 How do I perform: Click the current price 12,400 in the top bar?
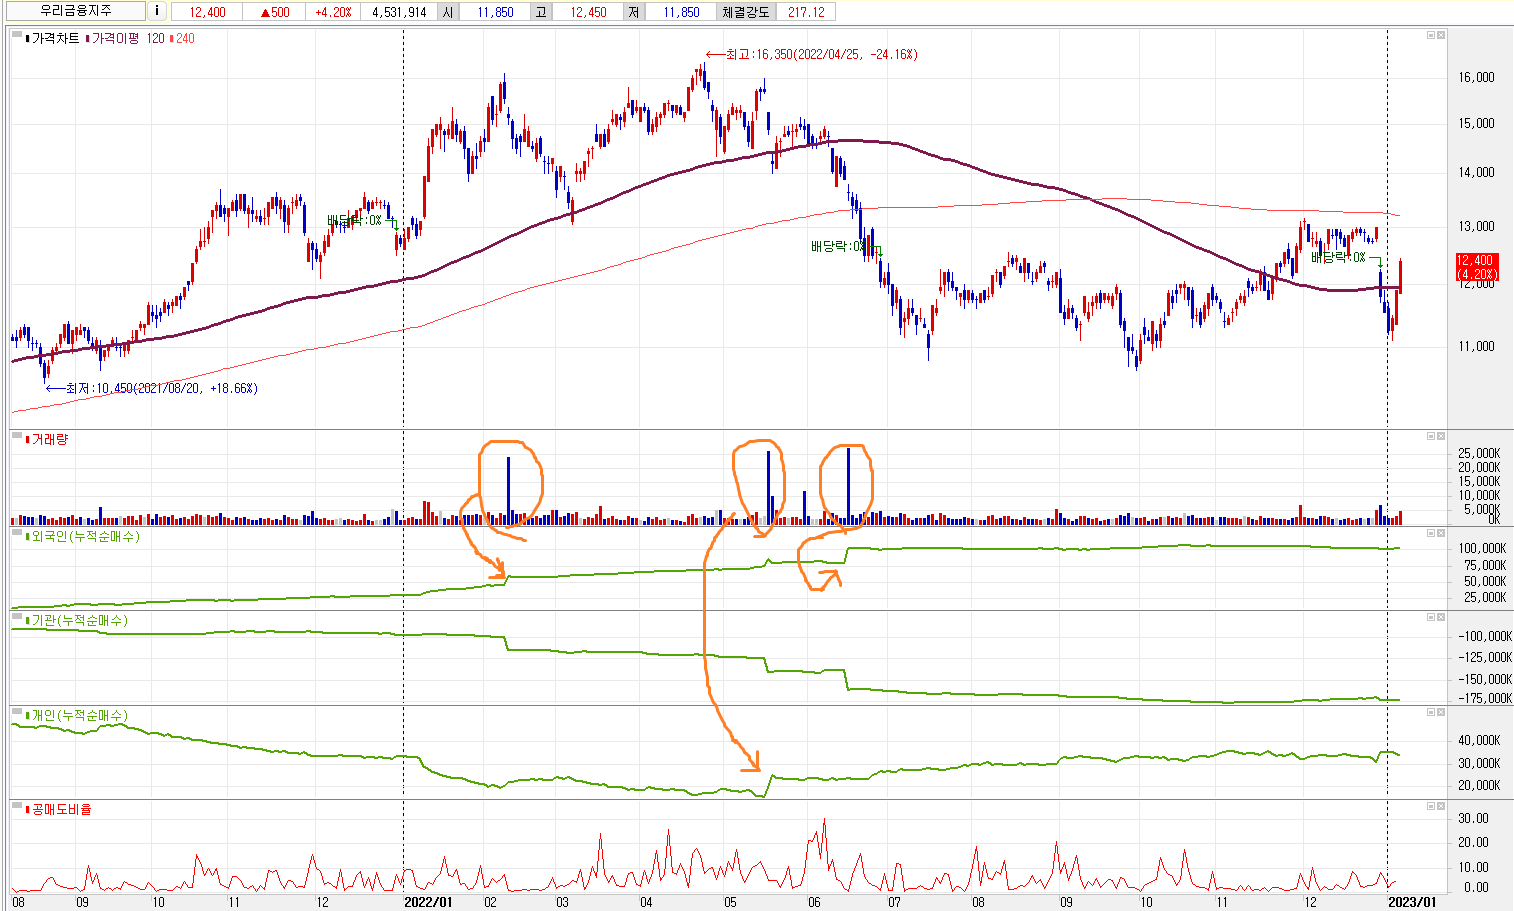(207, 12)
